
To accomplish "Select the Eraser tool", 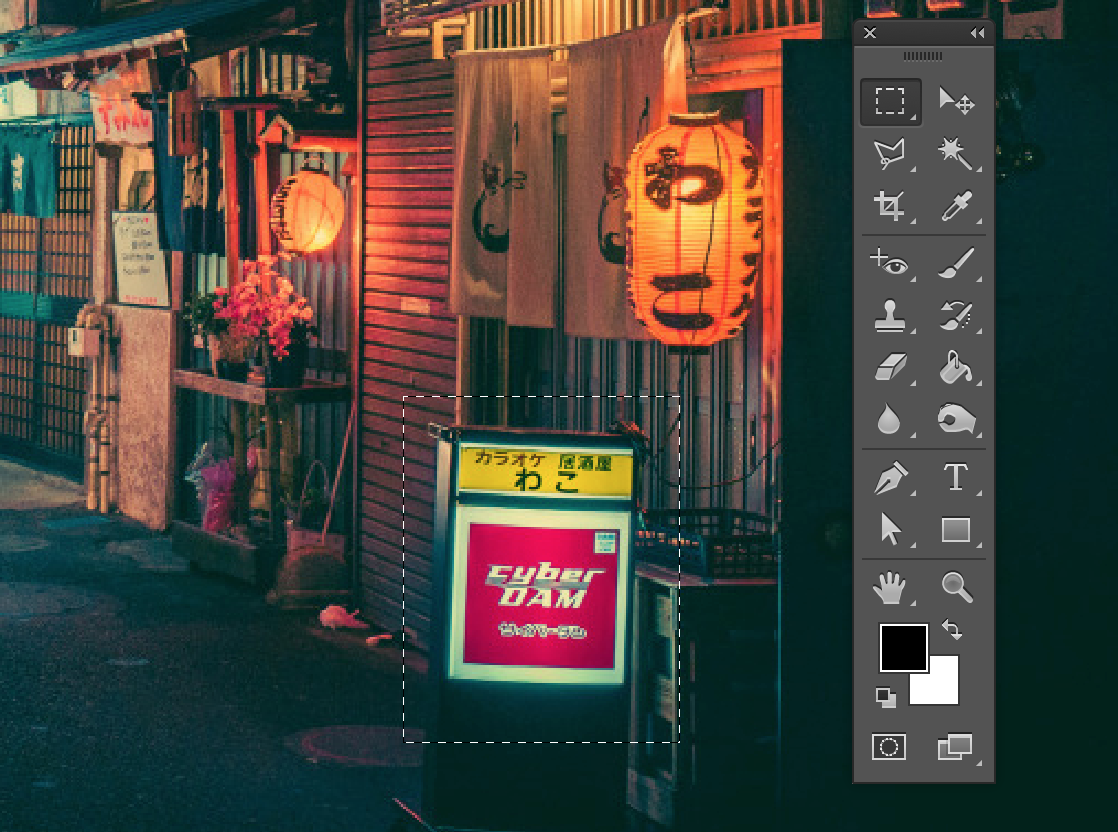I will 889,369.
